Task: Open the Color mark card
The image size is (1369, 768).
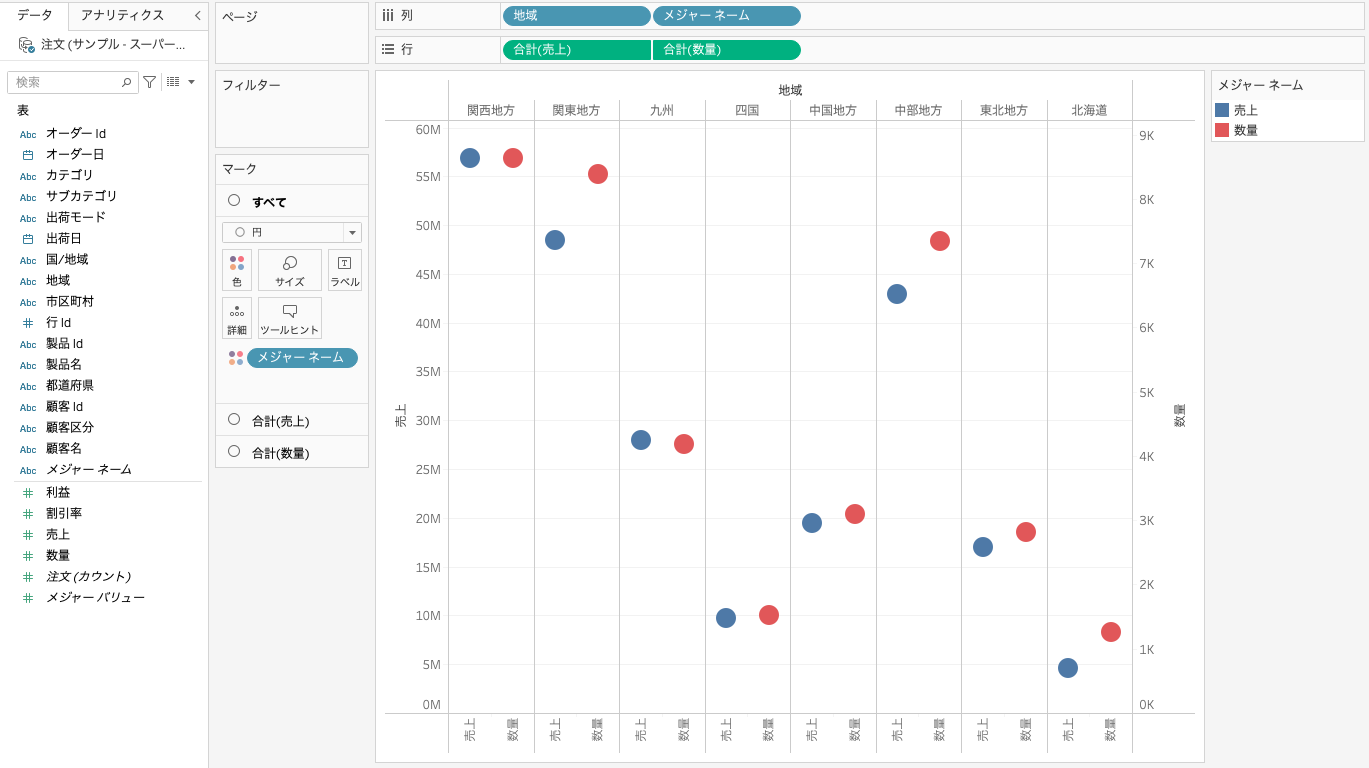Action: point(237,270)
